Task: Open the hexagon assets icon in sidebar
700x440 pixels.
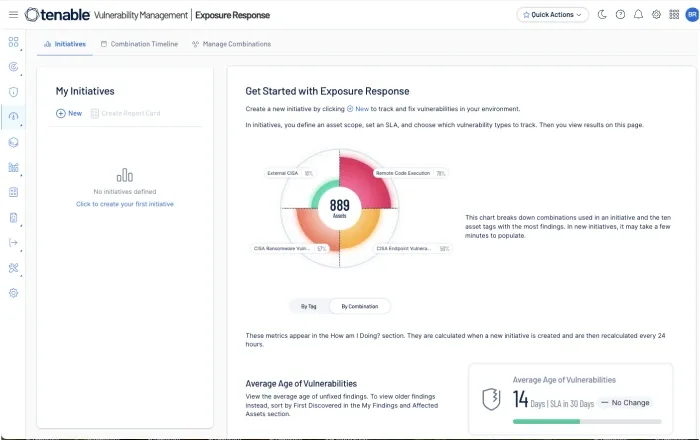Action: point(13,142)
